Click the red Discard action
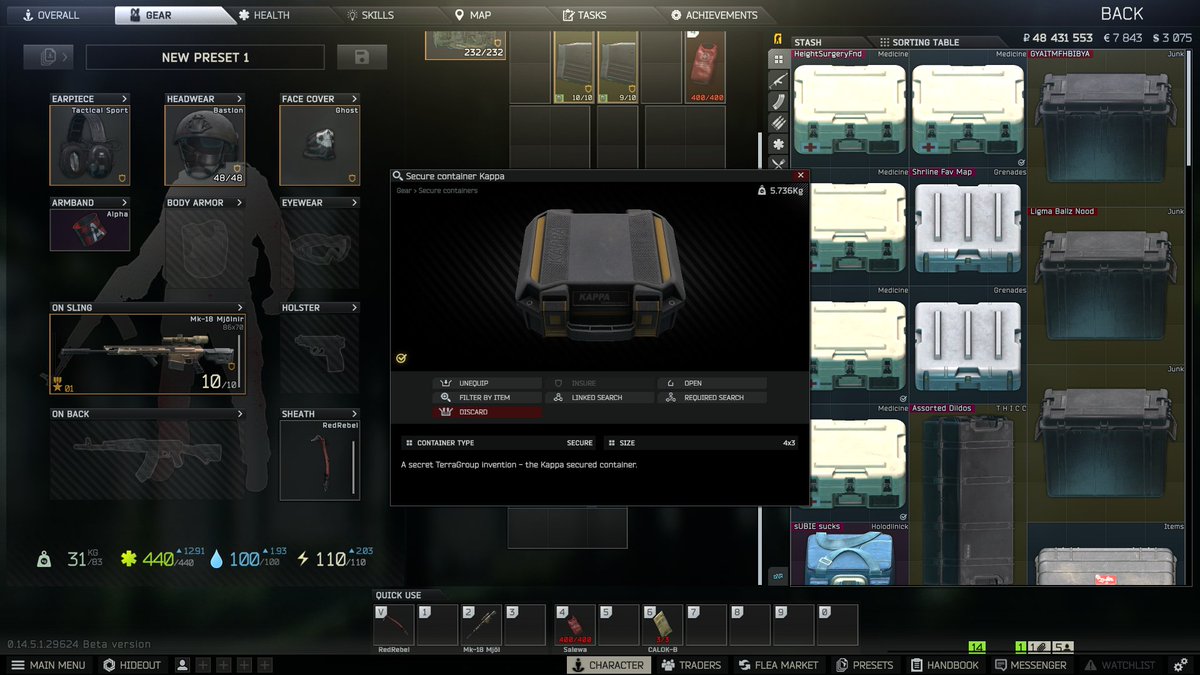The image size is (1200, 675). pyautogui.click(x=487, y=412)
